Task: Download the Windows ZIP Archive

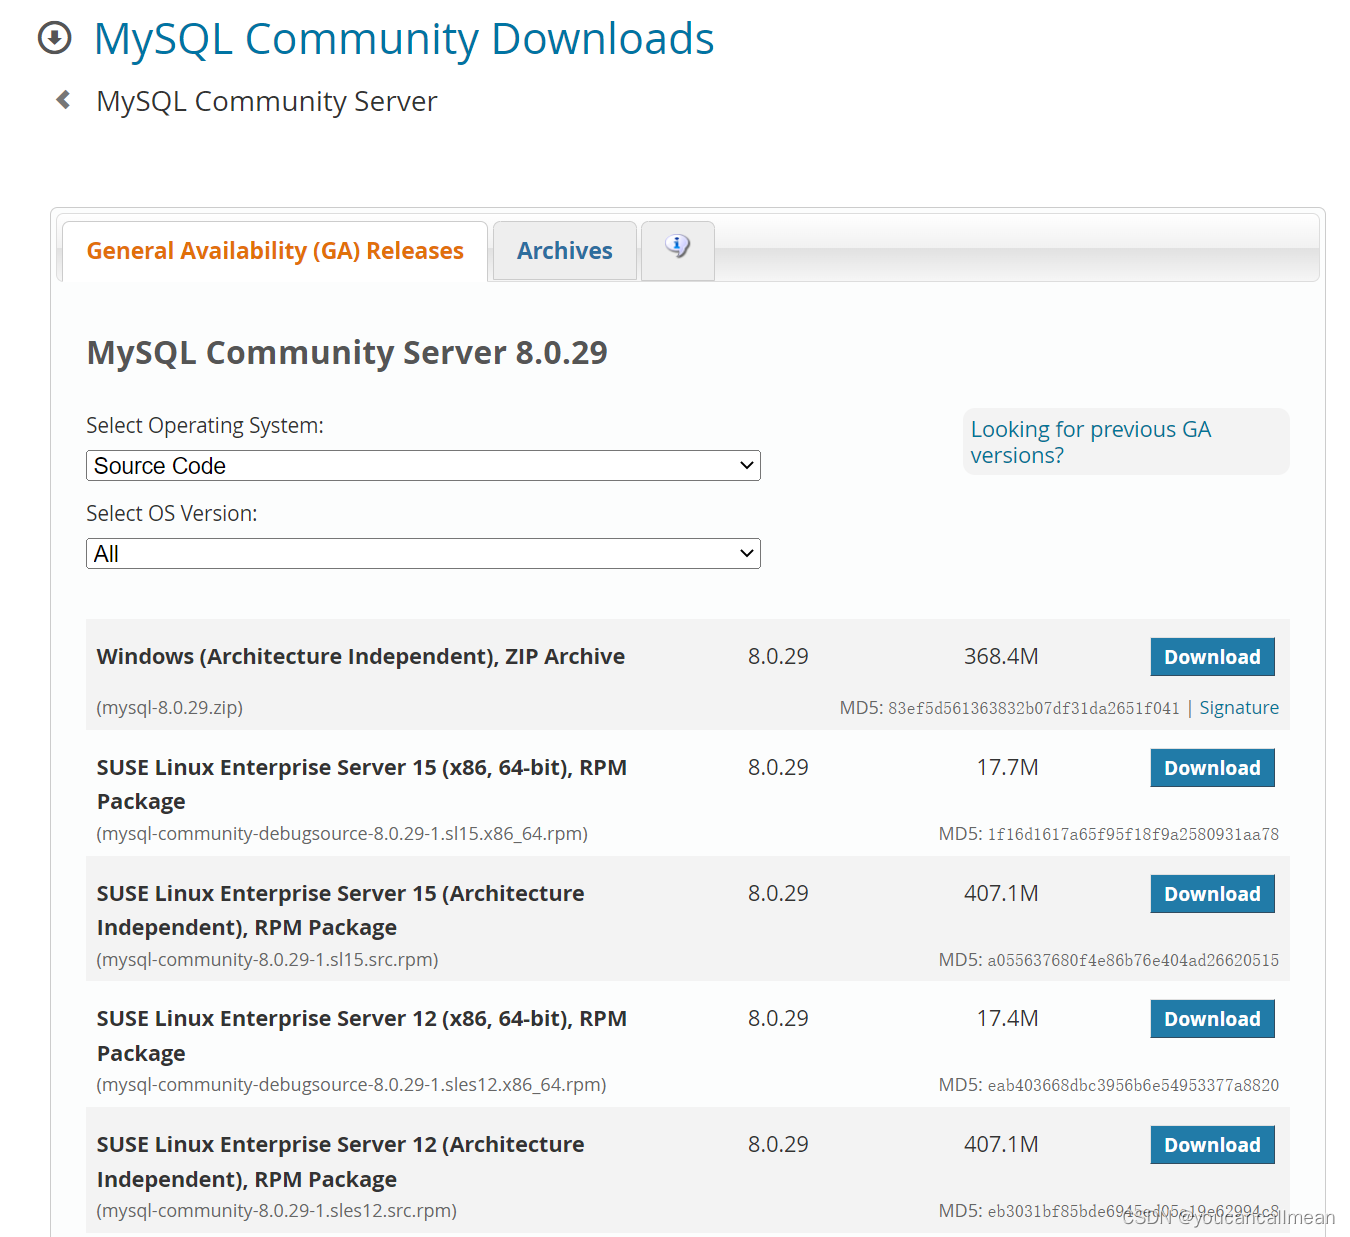Action: tap(1212, 657)
